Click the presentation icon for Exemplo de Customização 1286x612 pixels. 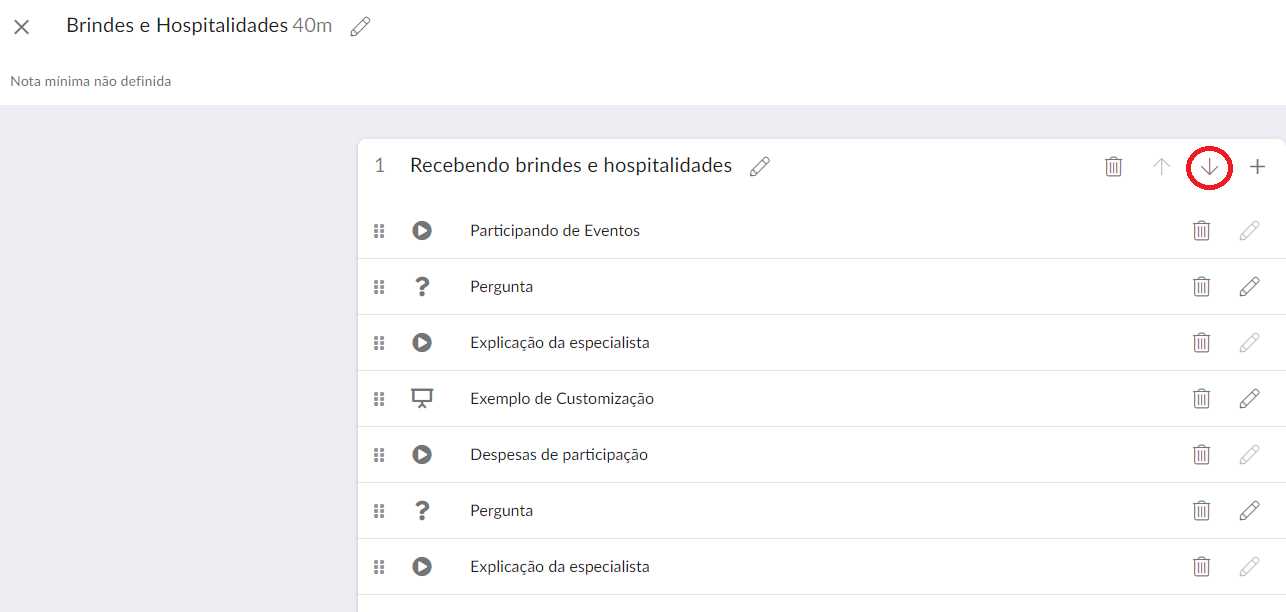click(422, 399)
